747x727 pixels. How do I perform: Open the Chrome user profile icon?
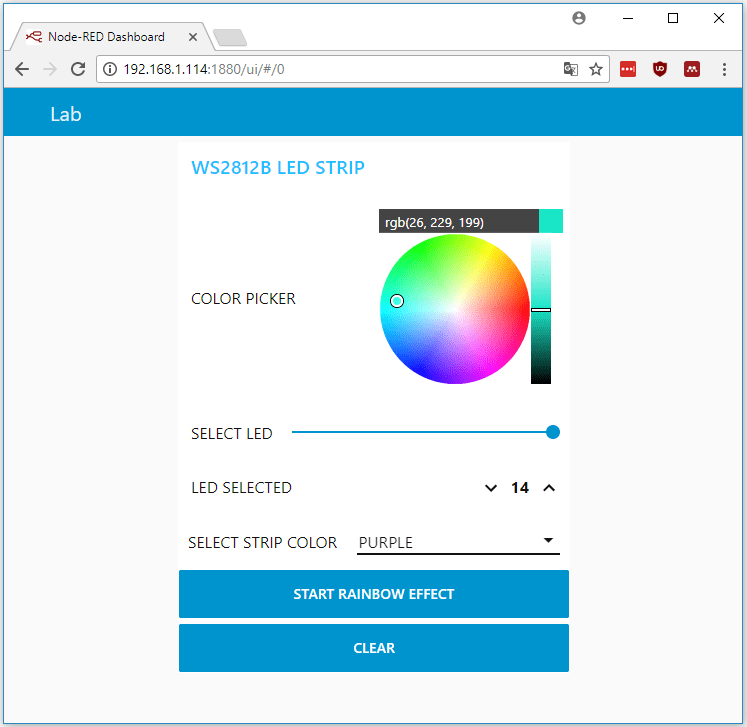[578, 18]
